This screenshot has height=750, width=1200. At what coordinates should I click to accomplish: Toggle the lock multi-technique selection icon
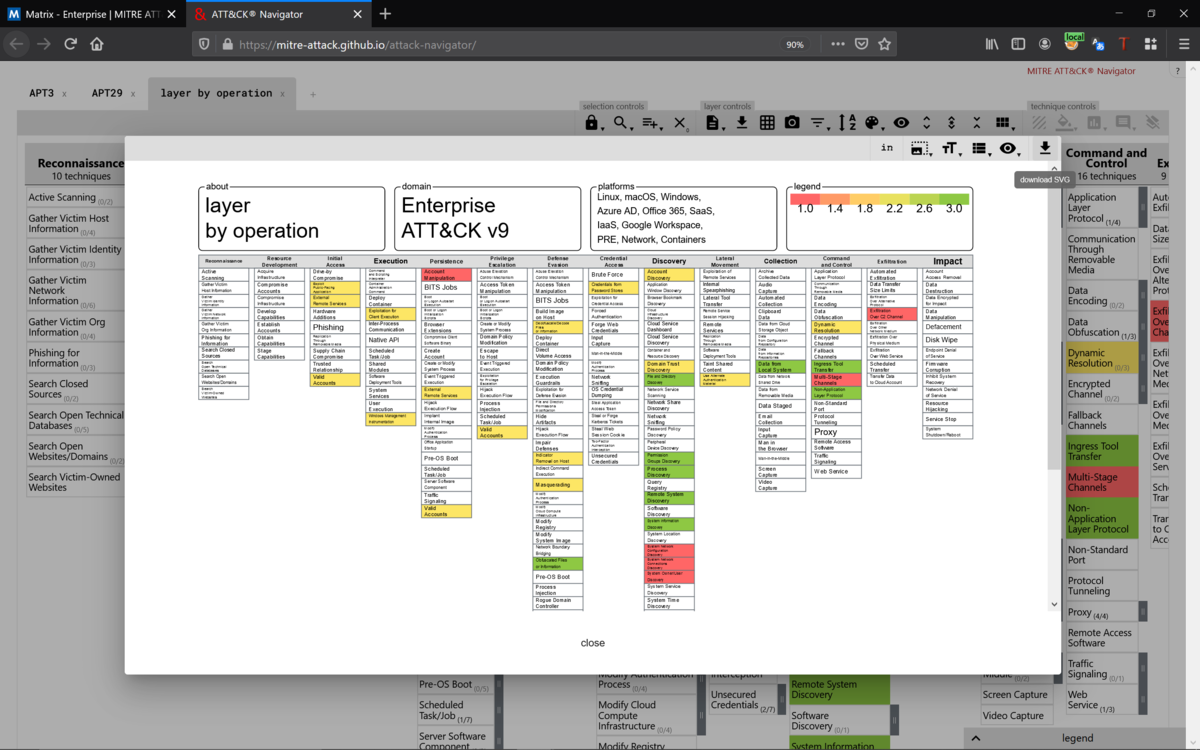coord(592,123)
